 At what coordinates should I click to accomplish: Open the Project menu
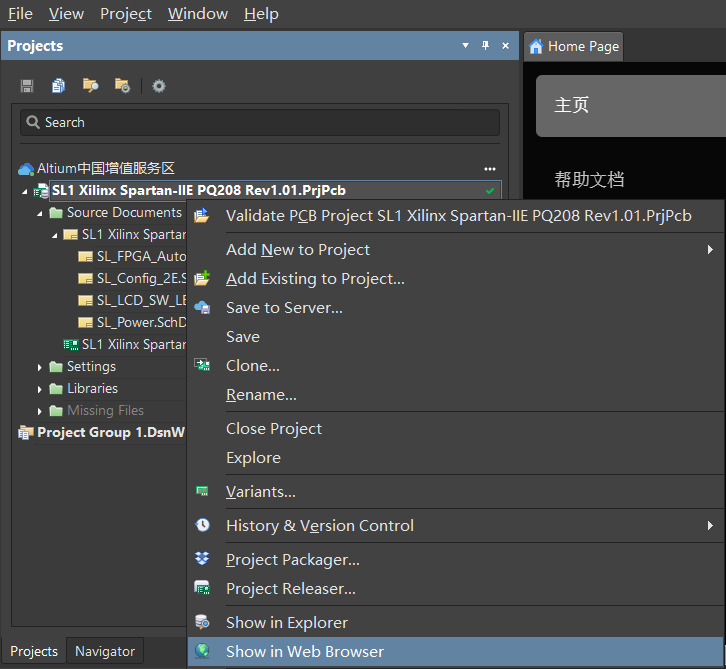(126, 14)
